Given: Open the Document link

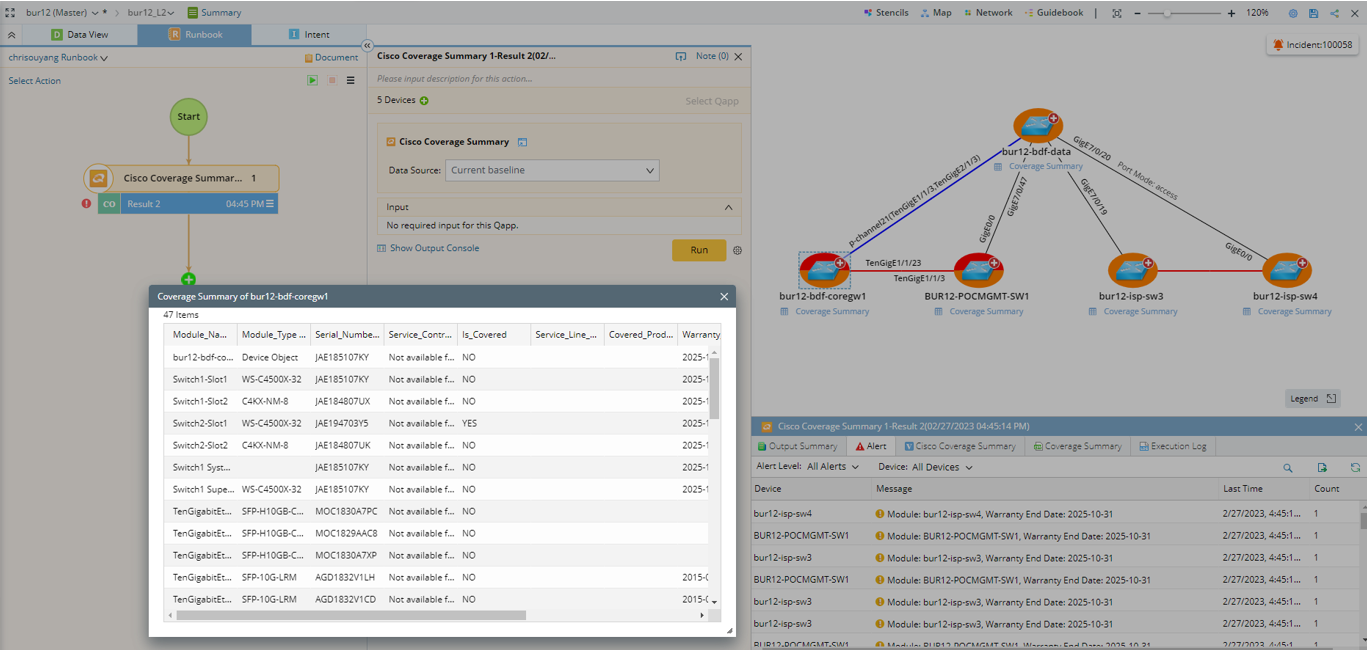Looking at the screenshot, I should click(331, 57).
